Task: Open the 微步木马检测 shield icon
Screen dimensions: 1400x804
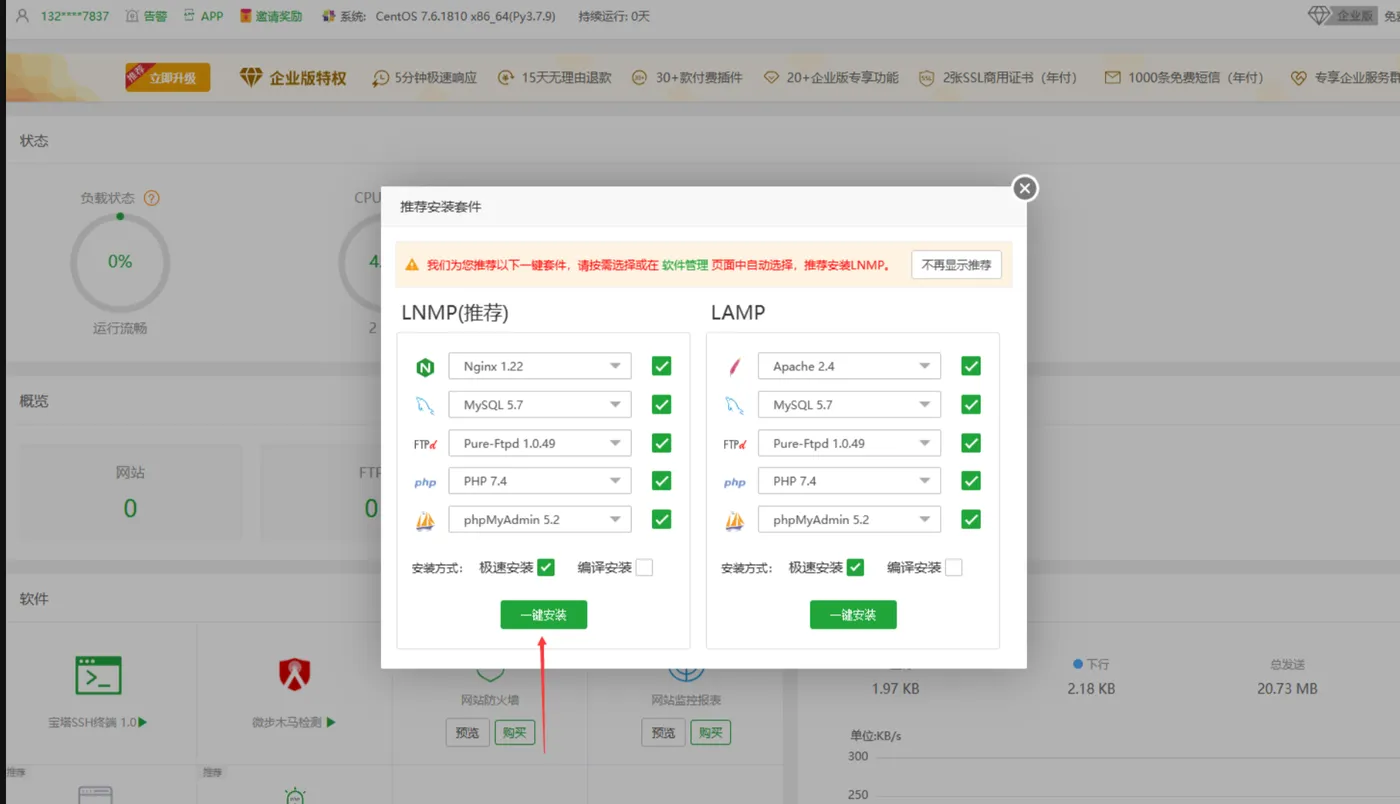Action: pyautogui.click(x=294, y=675)
